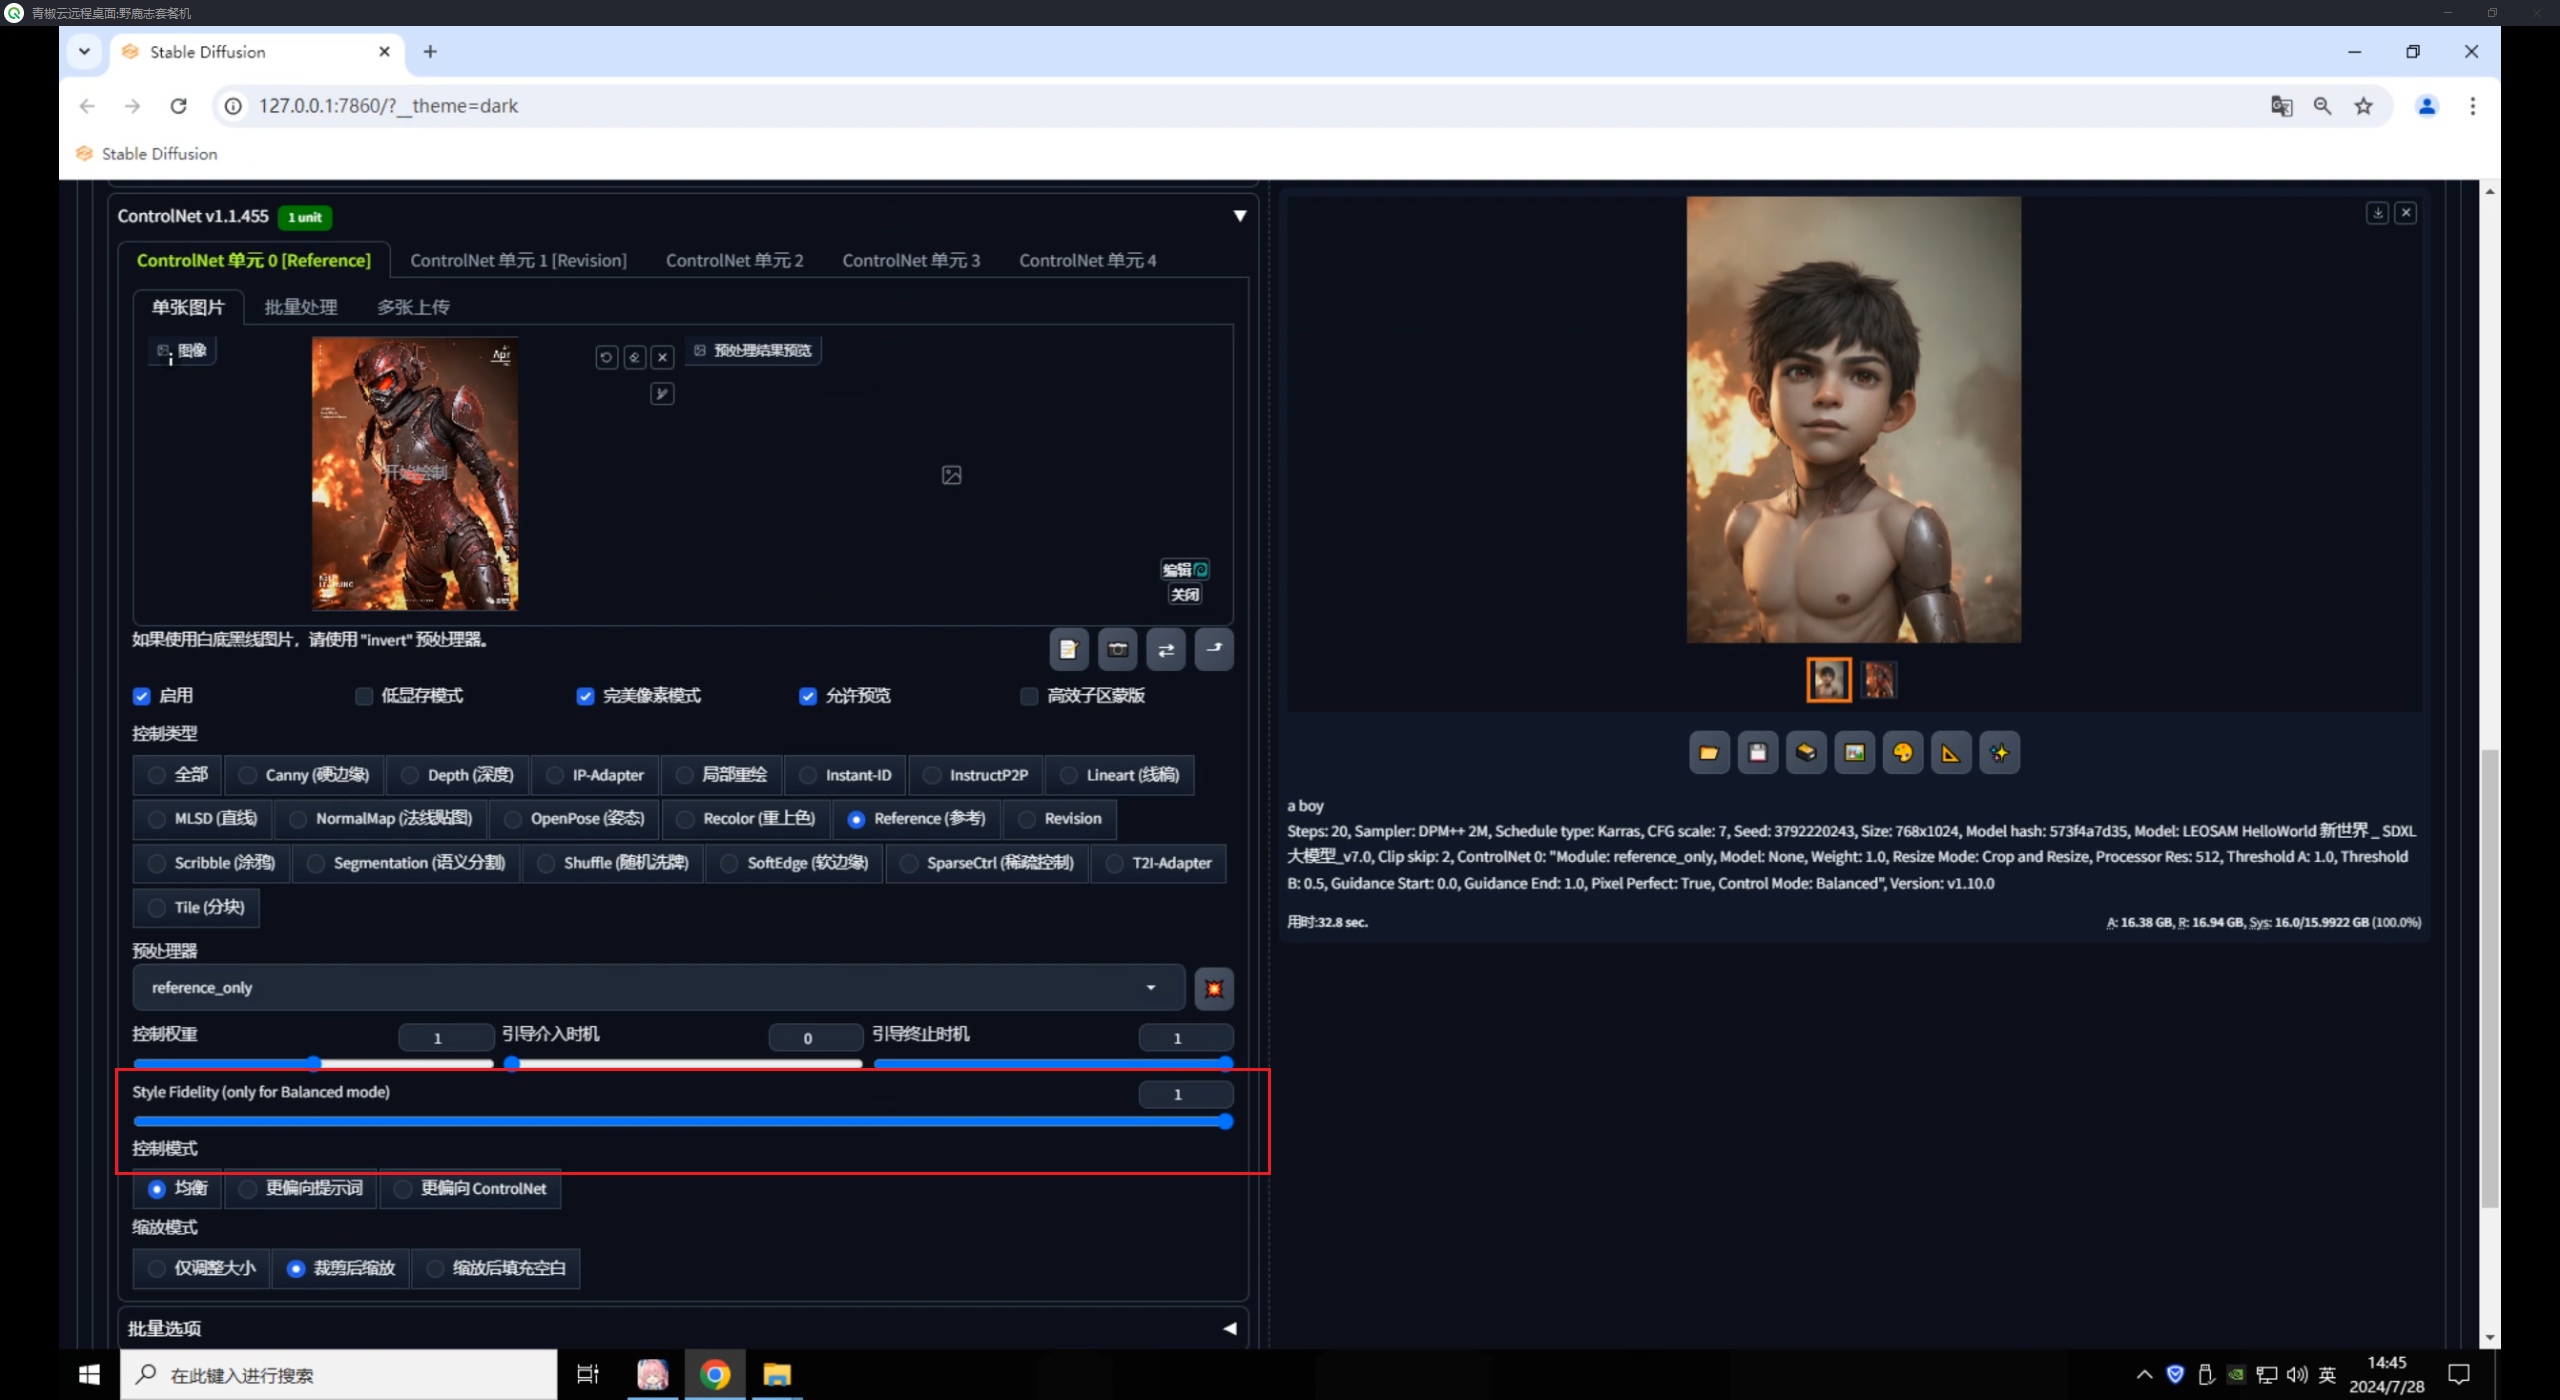Open the Chrome profile avatar

tap(2427, 106)
